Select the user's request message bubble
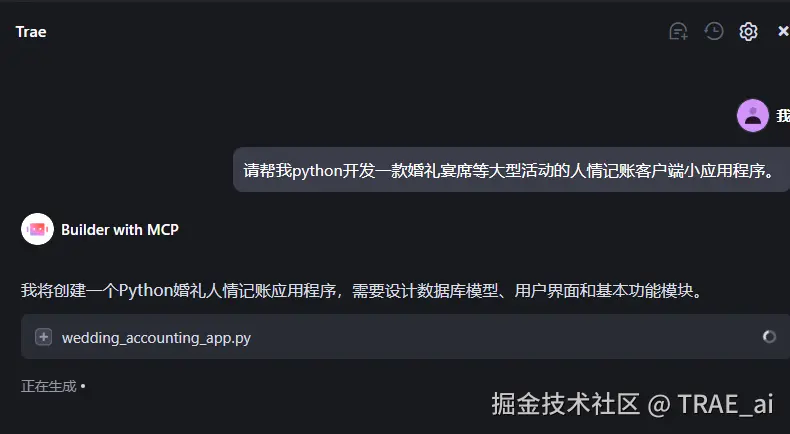This screenshot has width=790, height=434. pos(511,170)
